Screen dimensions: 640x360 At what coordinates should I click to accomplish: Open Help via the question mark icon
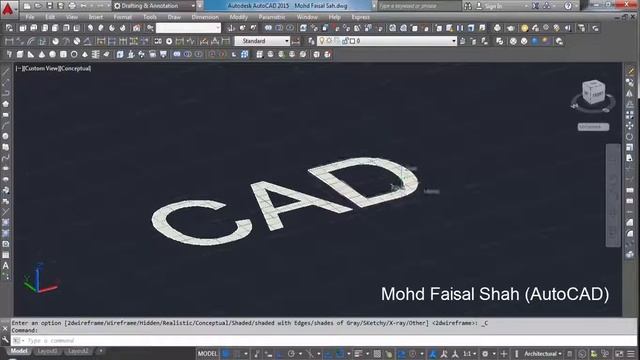[568, 6]
